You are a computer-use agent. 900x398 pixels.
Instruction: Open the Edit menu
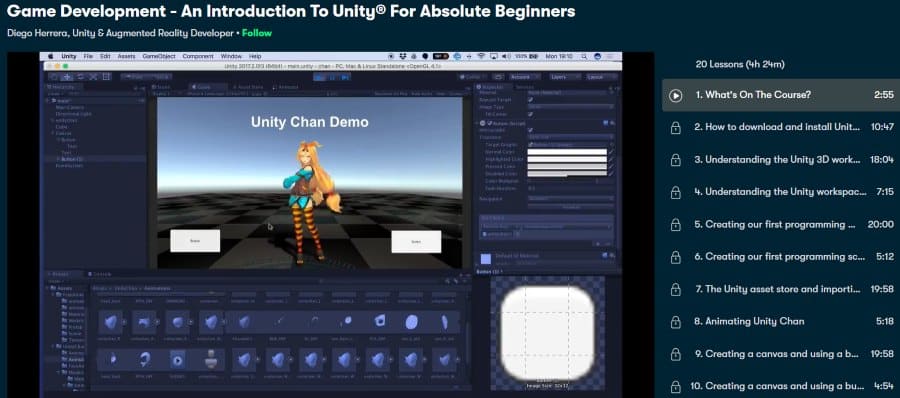pyautogui.click(x=105, y=56)
